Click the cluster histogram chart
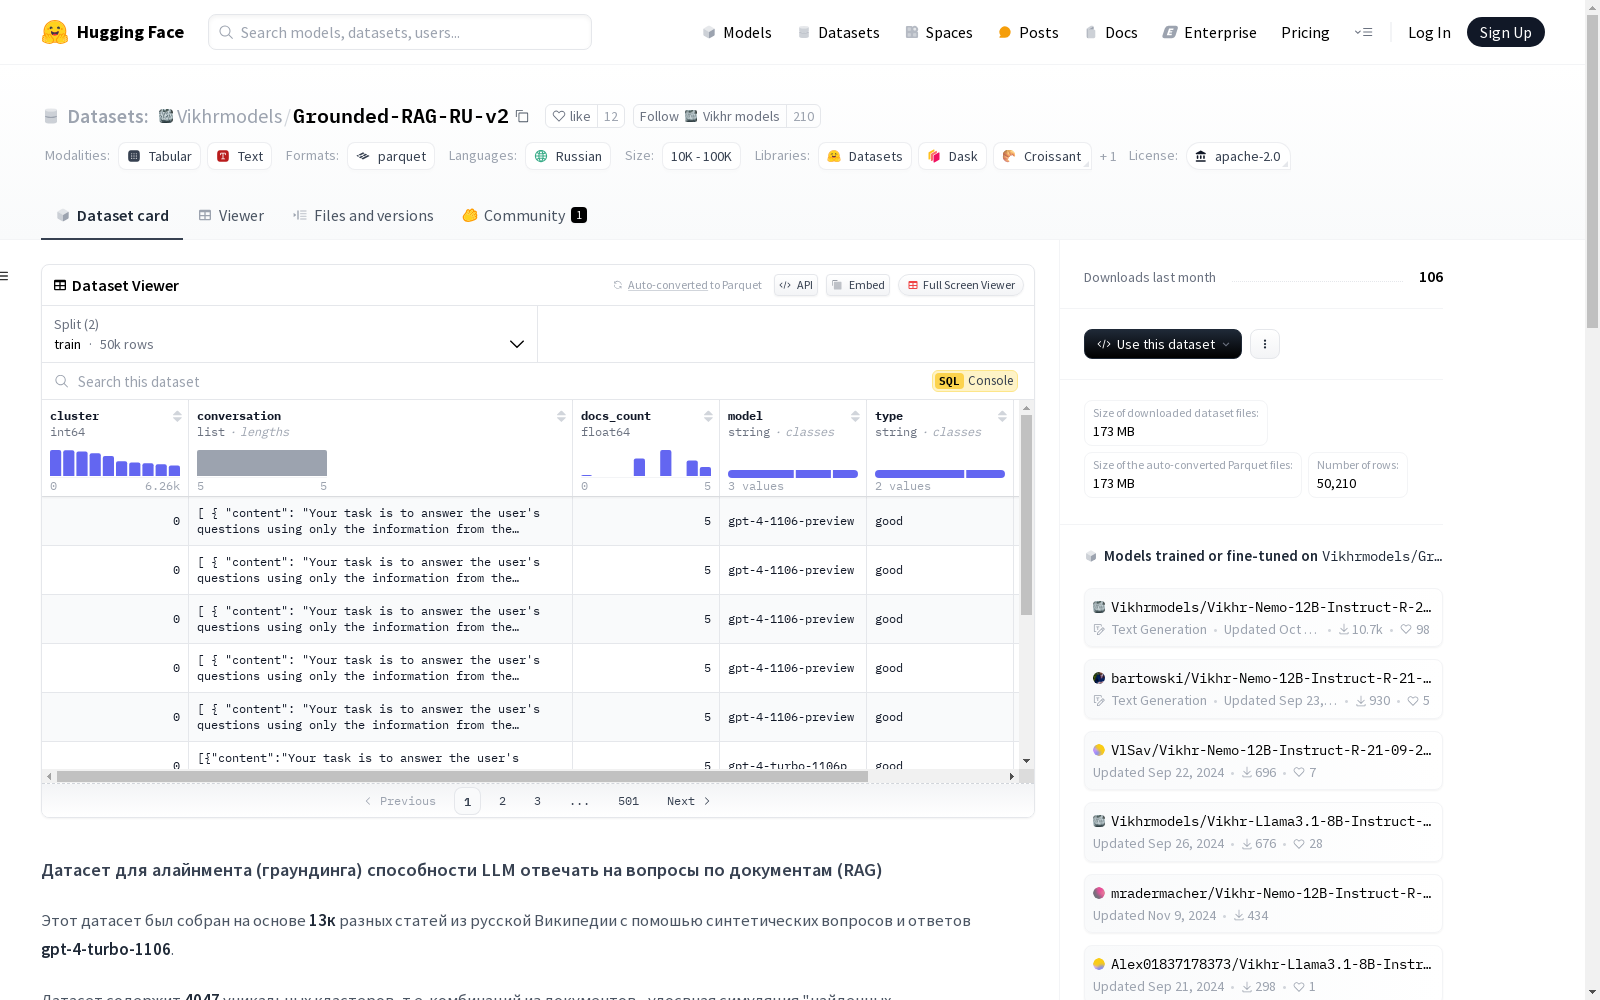The height and width of the screenshot is (1000, 1600). (115, 462)
